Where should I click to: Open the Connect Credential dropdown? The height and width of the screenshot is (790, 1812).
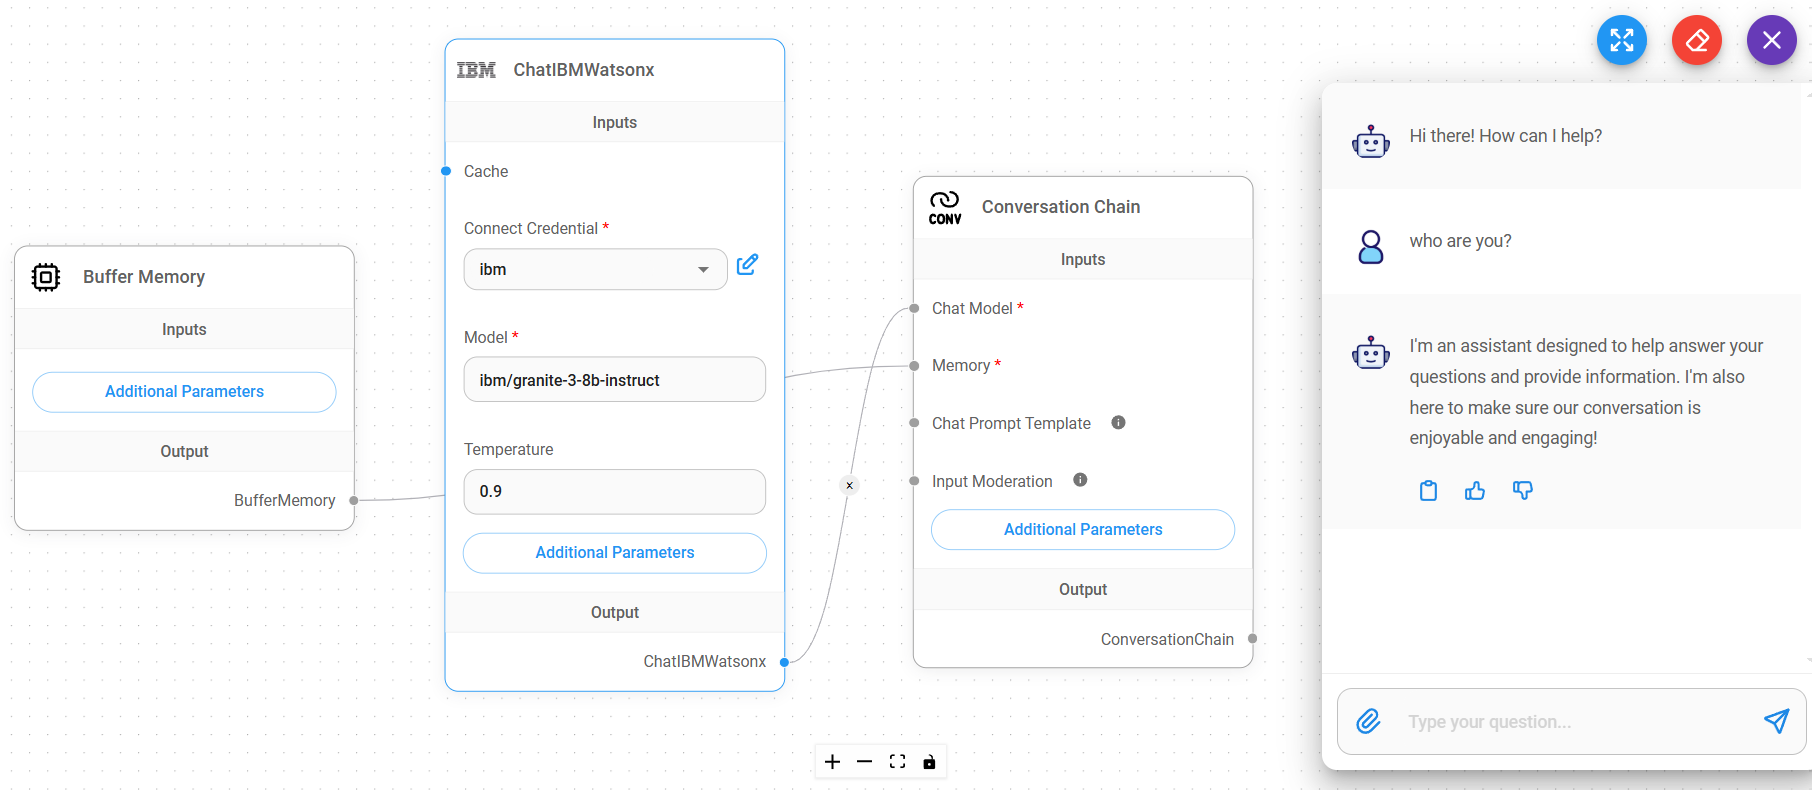click(x=595, y=270)
